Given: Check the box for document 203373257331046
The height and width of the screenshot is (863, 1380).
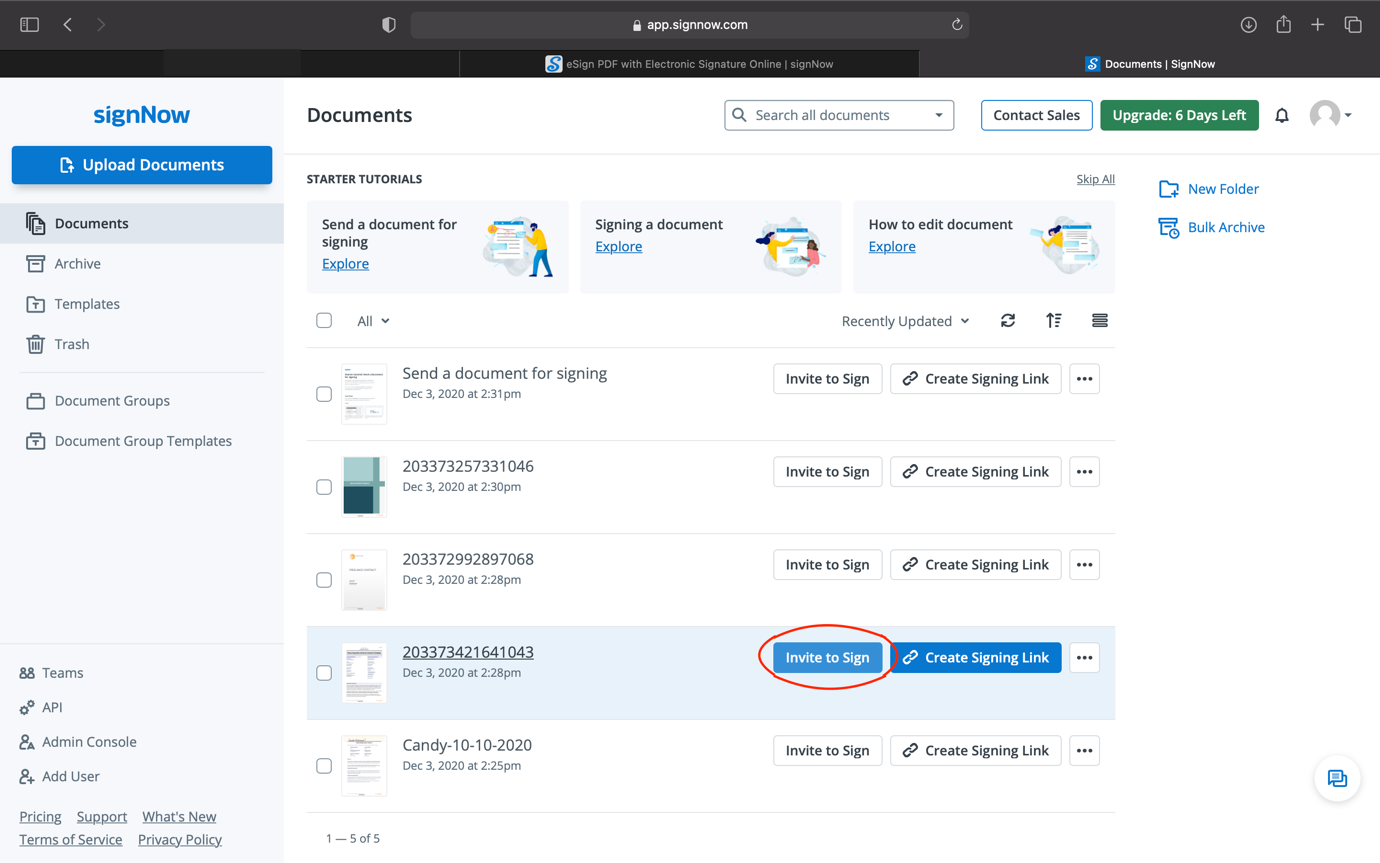Looking at the screenshot, I should (324, 487).
